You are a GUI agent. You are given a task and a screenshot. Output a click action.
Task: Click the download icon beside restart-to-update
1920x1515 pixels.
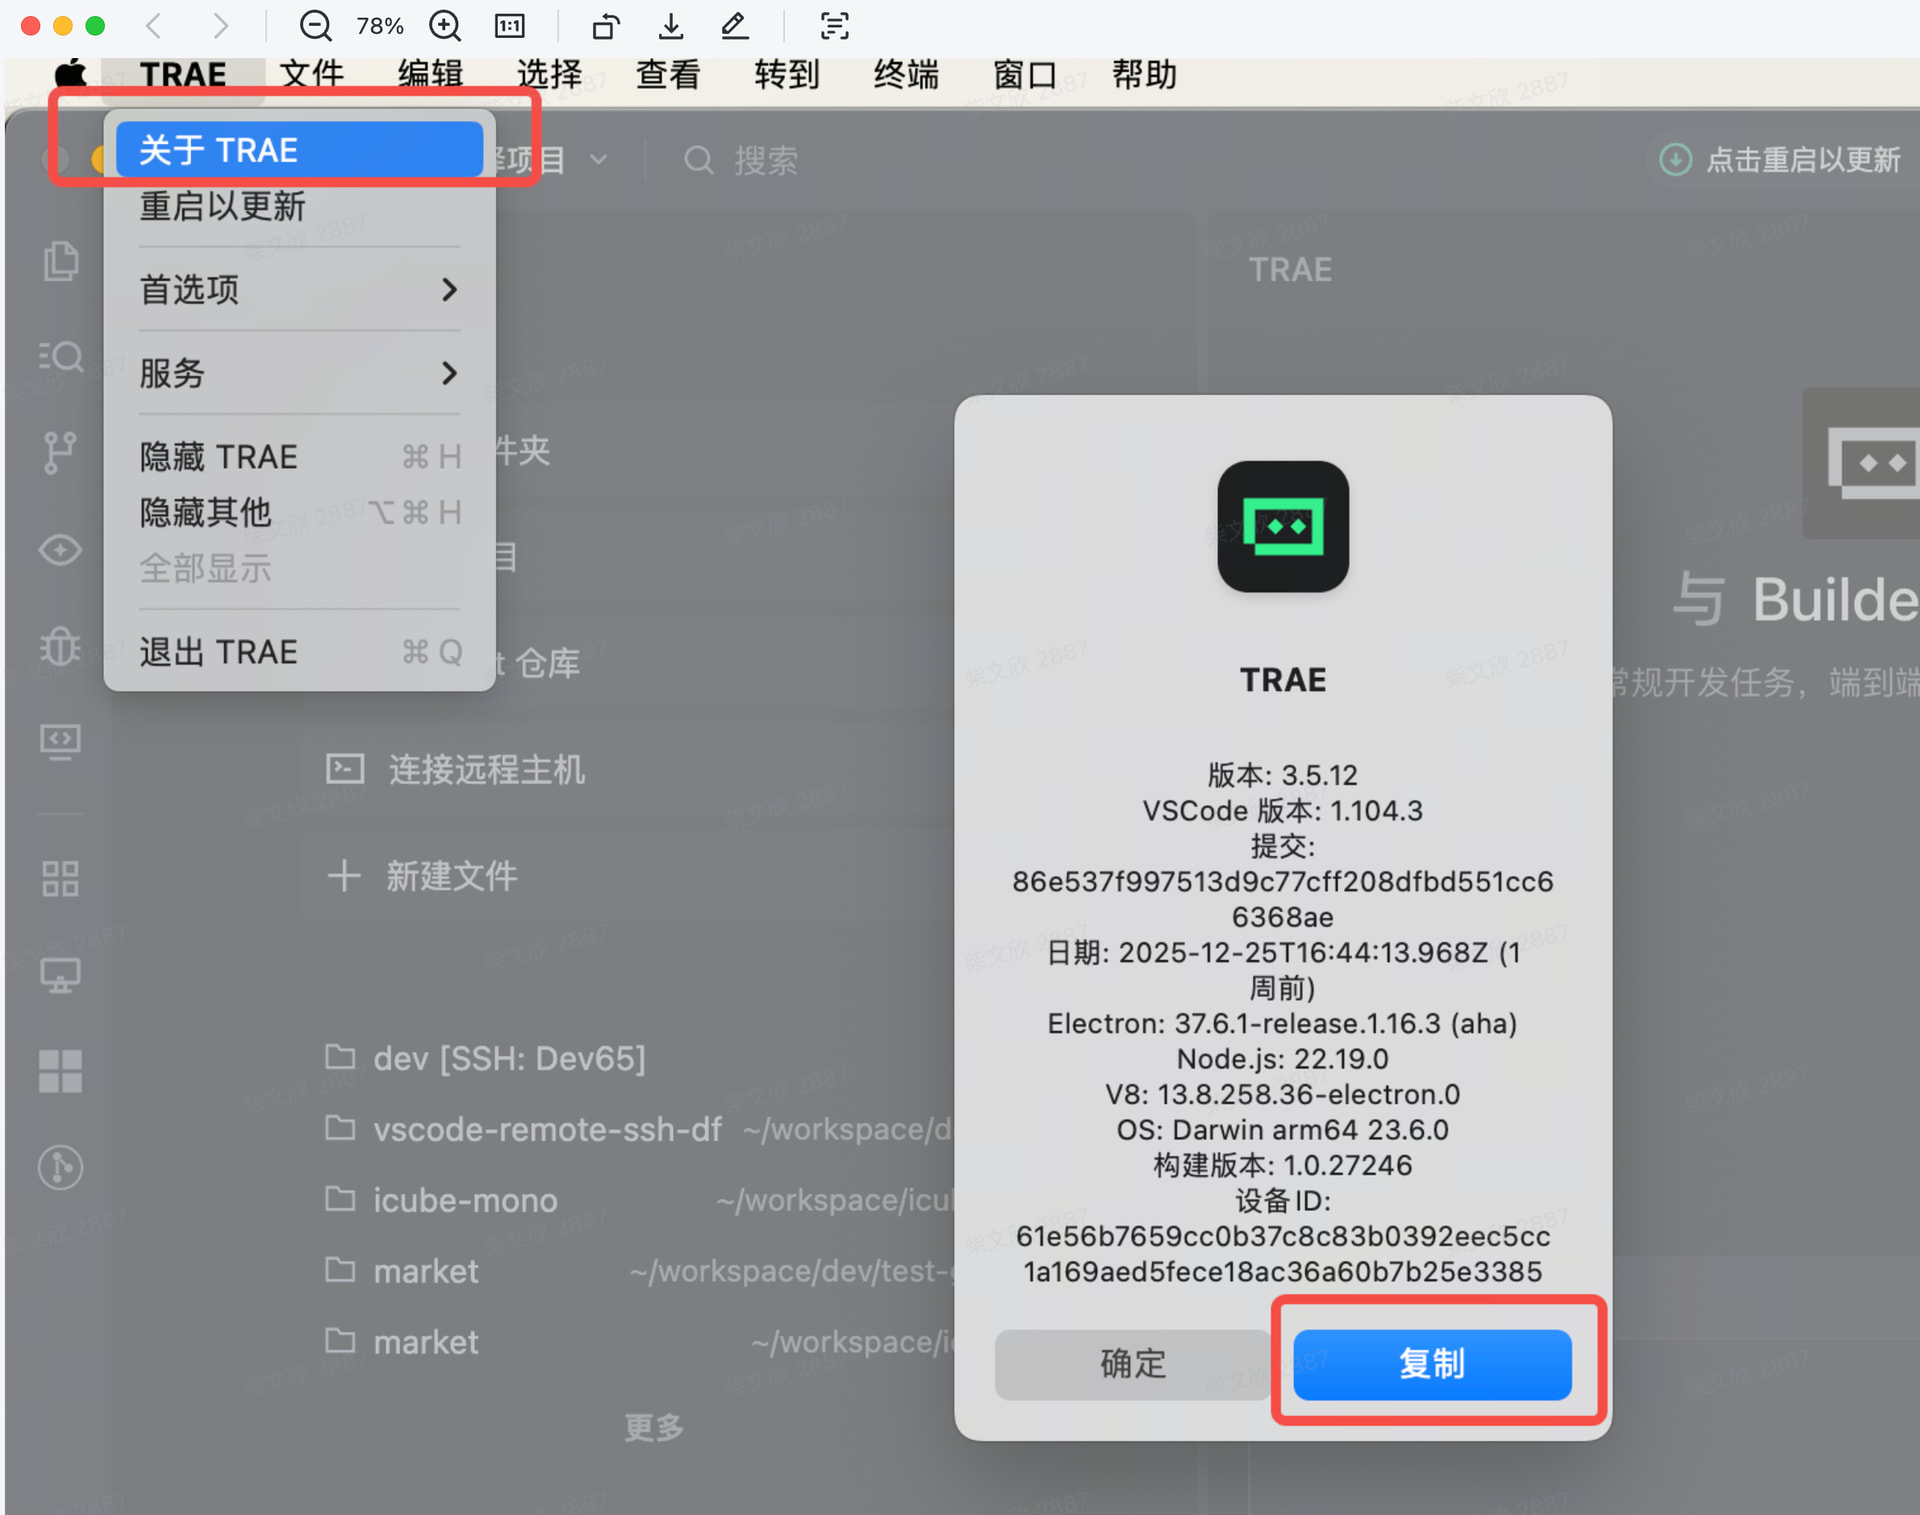tap(1675, 159)
